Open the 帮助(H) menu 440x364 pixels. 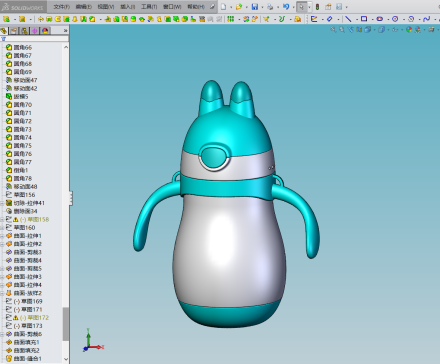(196, 7)
